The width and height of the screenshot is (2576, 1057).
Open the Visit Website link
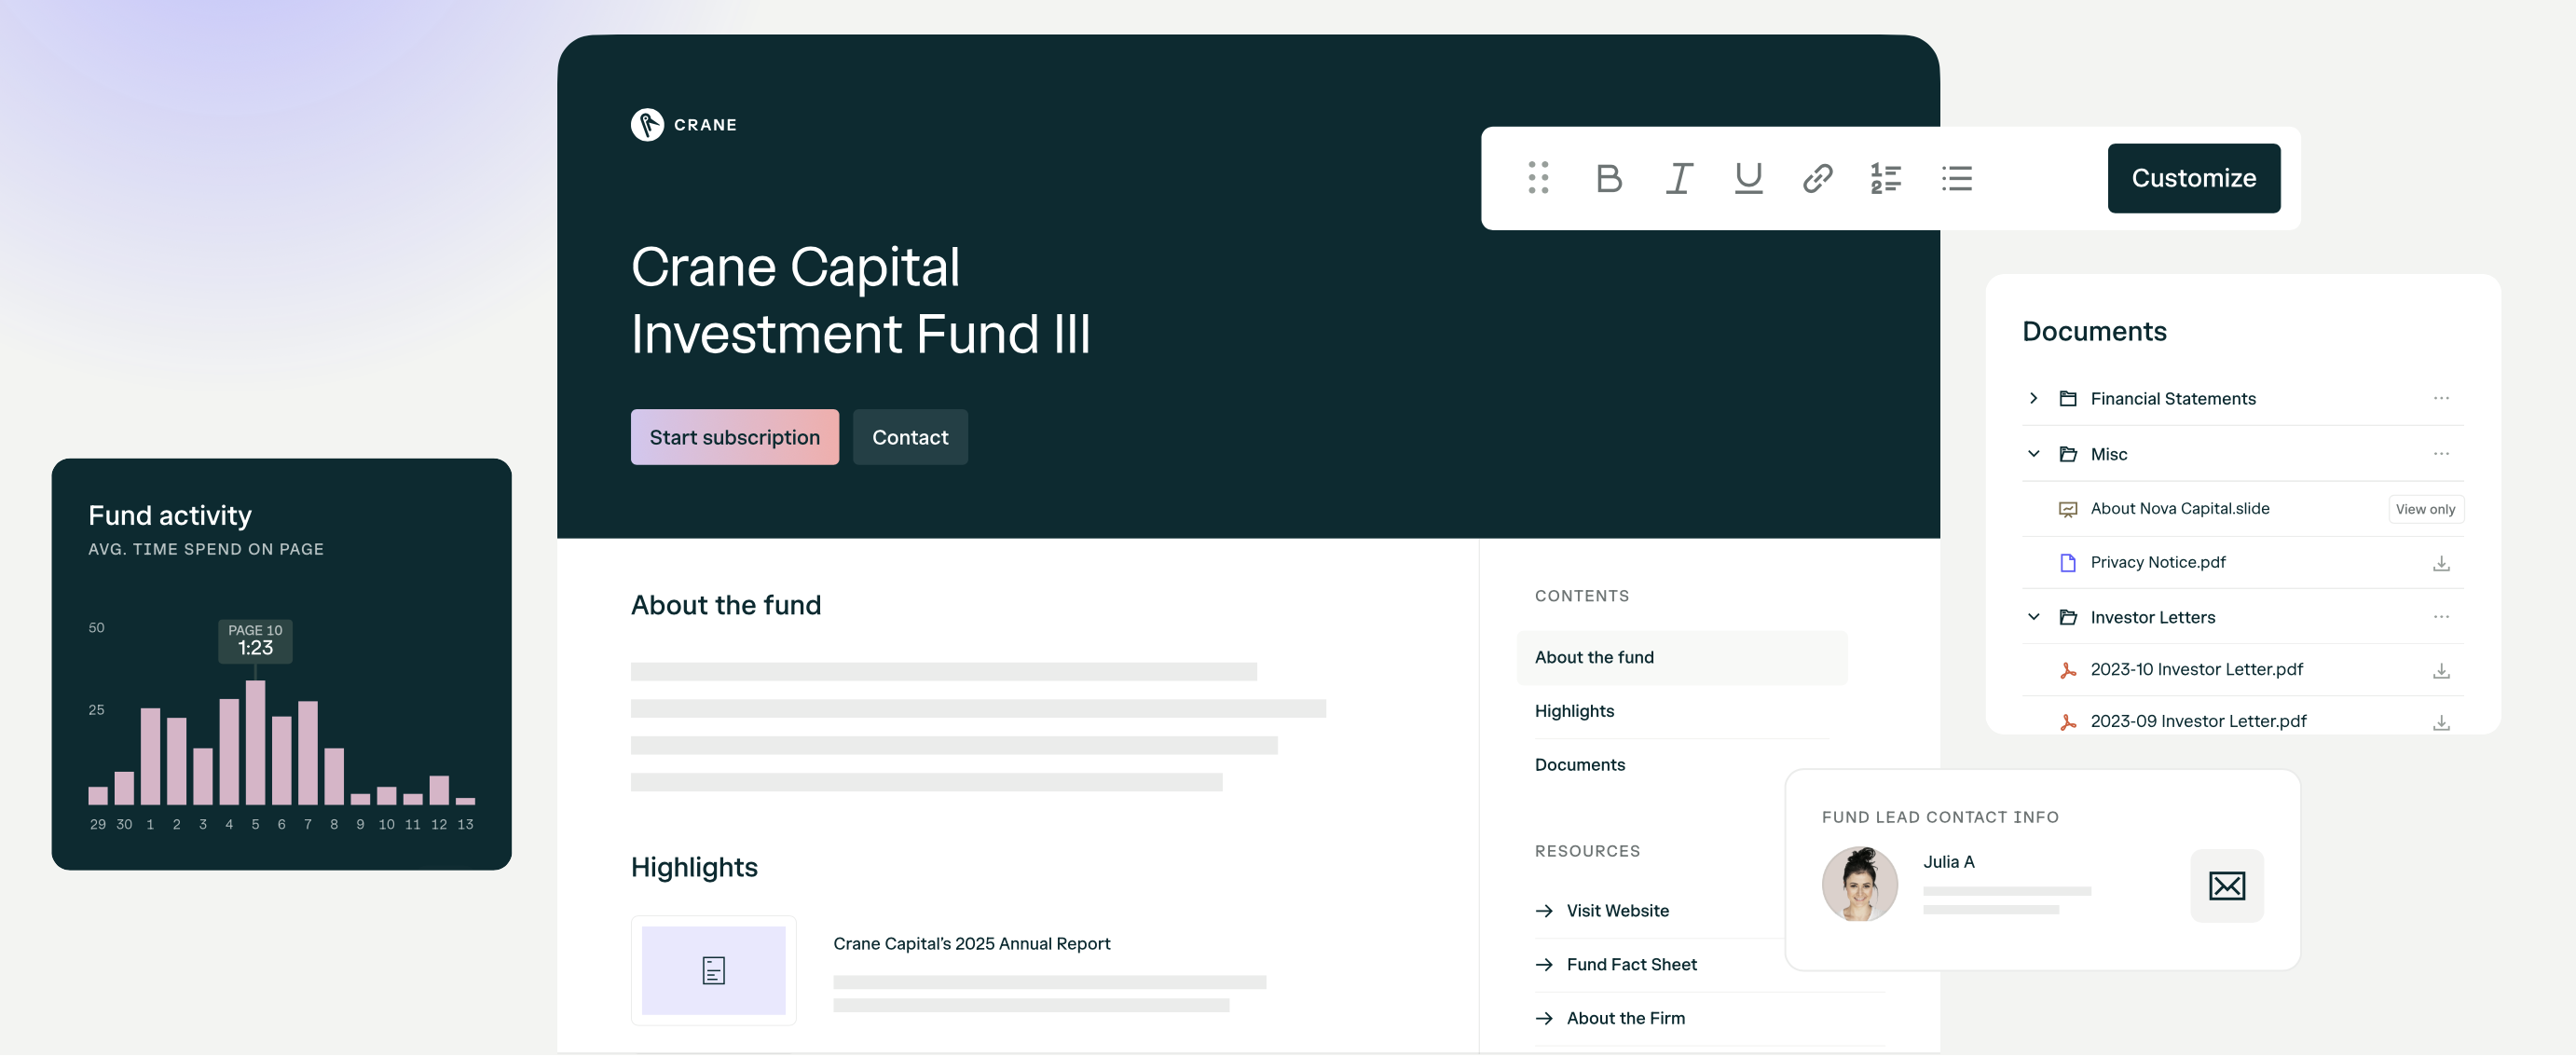pyautogui.click(x=1616, y=911)
